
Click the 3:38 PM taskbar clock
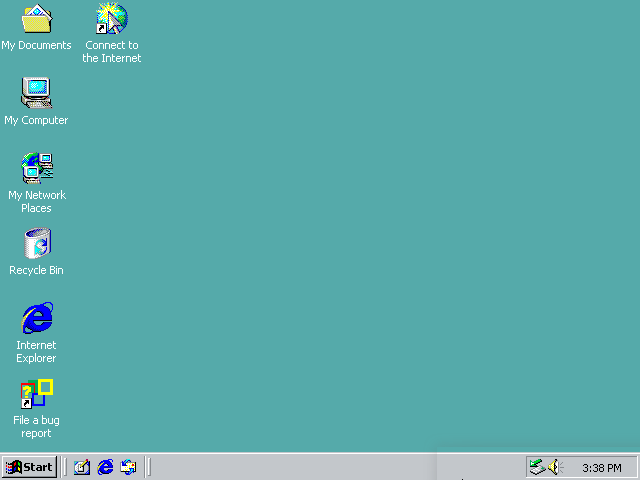(x=602, y=468)
